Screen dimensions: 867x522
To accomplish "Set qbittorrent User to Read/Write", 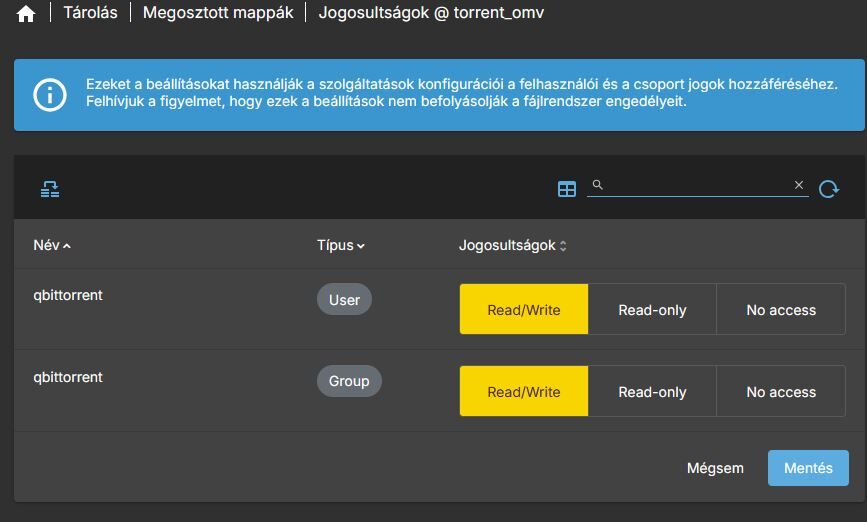I will coord(524,310).
